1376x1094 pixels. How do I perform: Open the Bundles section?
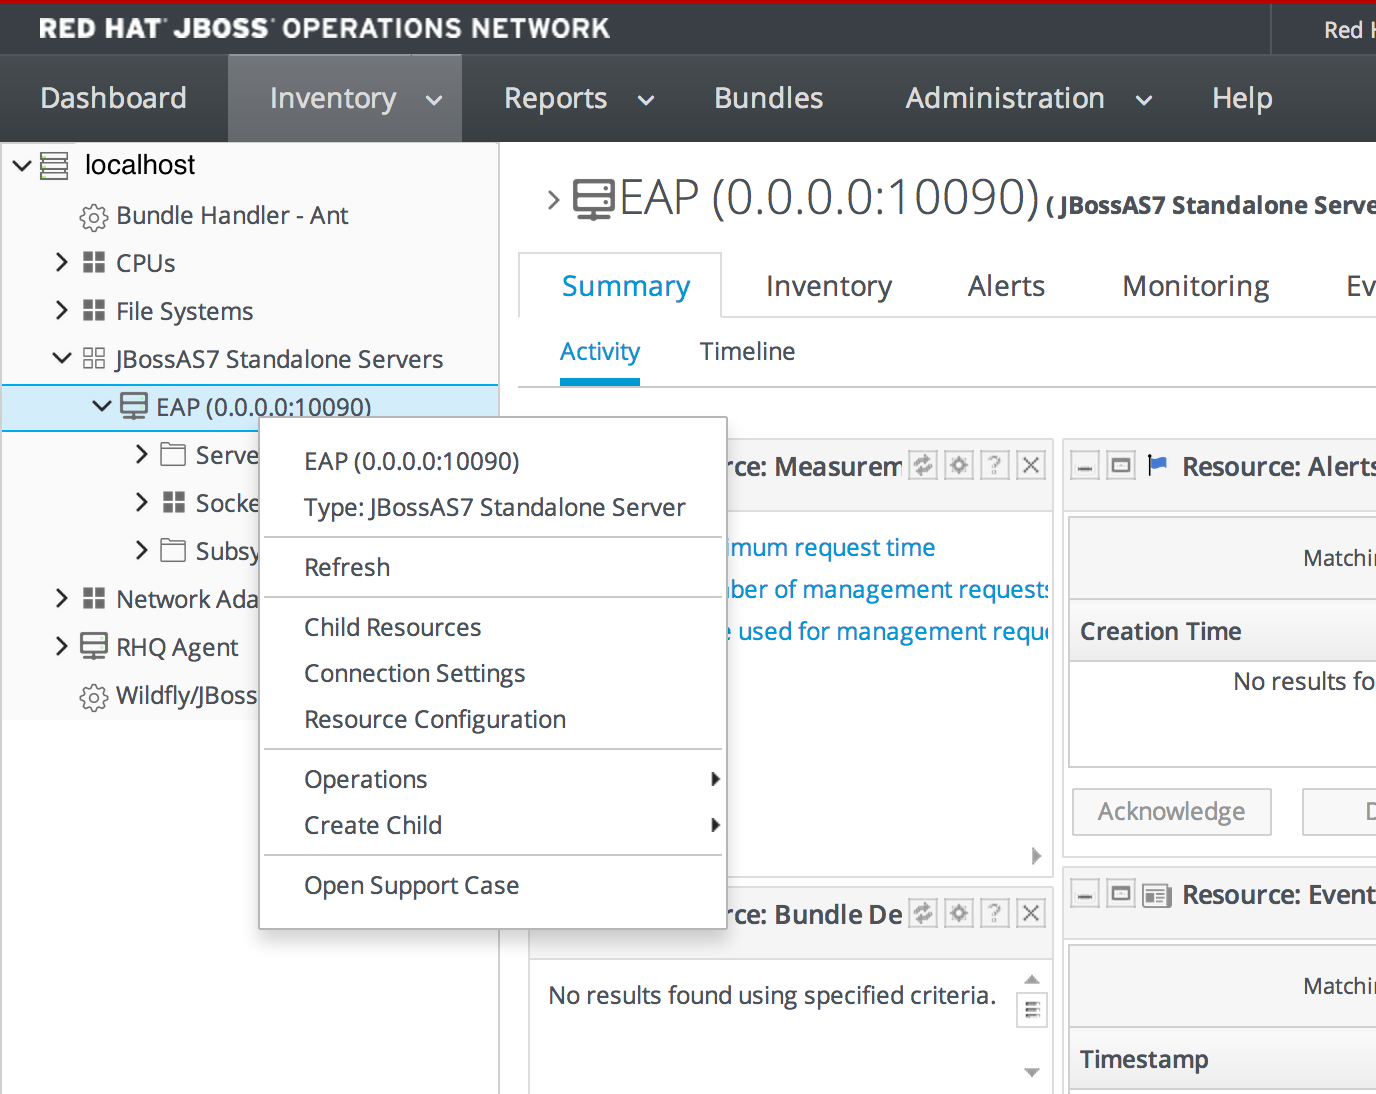[x=769, y=98]
